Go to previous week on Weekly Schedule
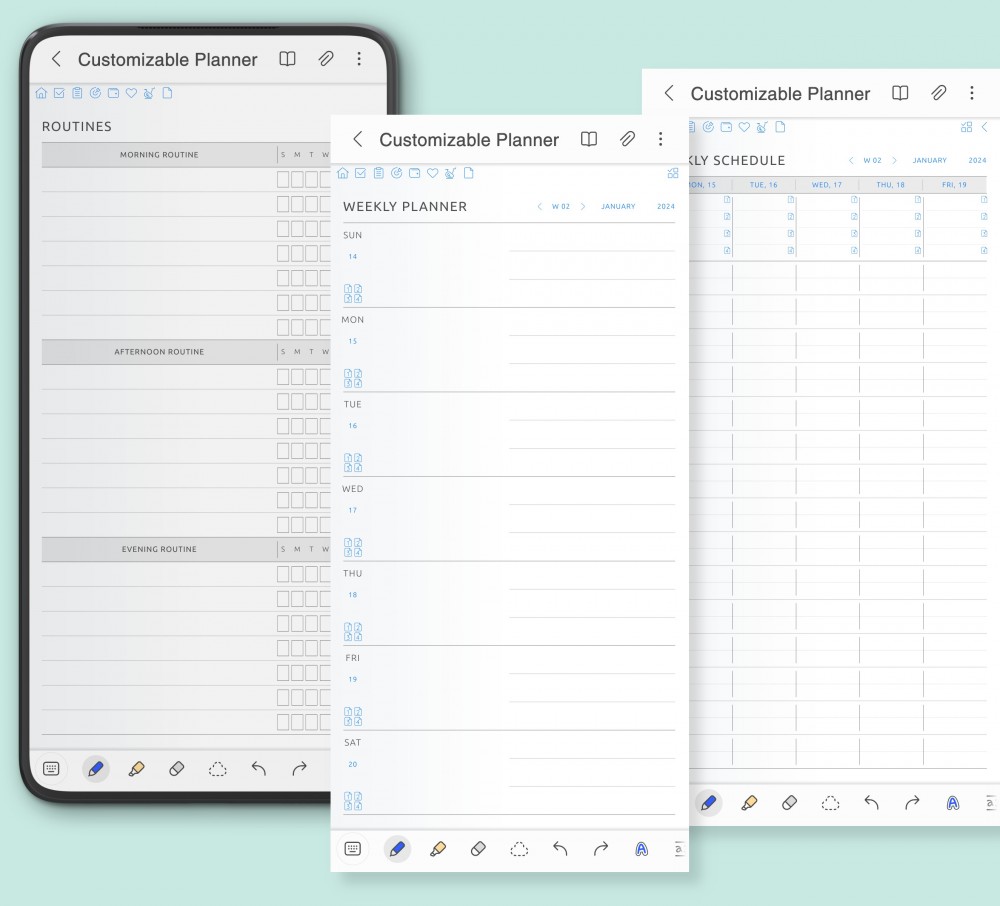 click(x=851, y=161)
